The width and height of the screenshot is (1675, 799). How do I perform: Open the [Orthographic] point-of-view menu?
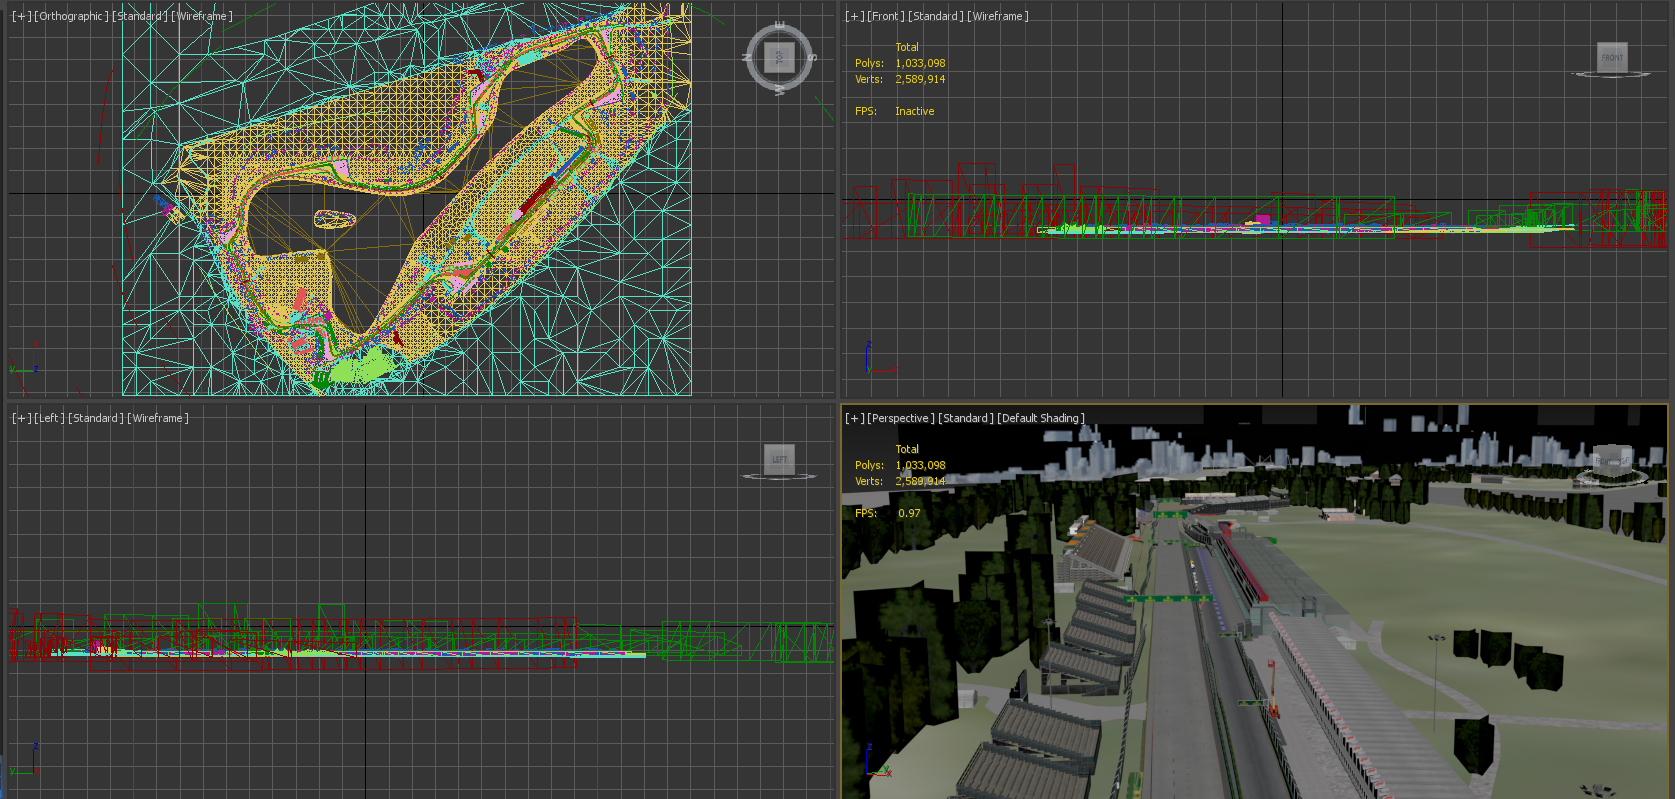(x=70, y=16)
